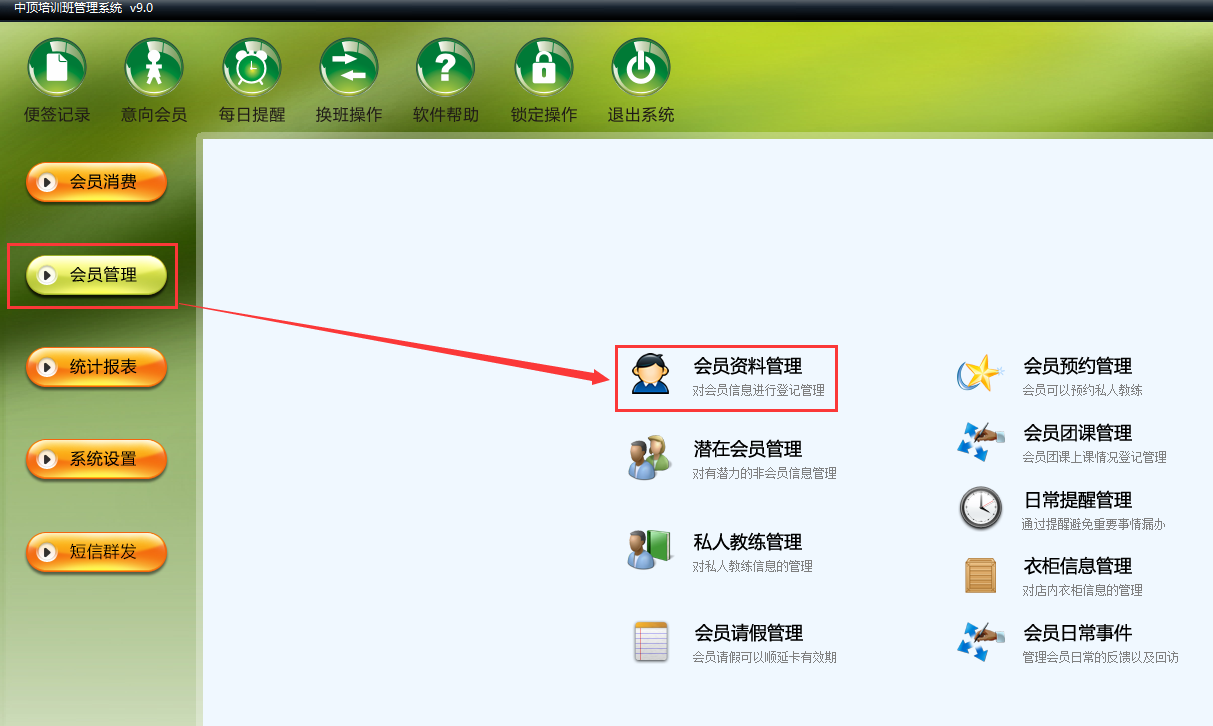Open the 私人教练管理 coach icon

click(650, 550)
